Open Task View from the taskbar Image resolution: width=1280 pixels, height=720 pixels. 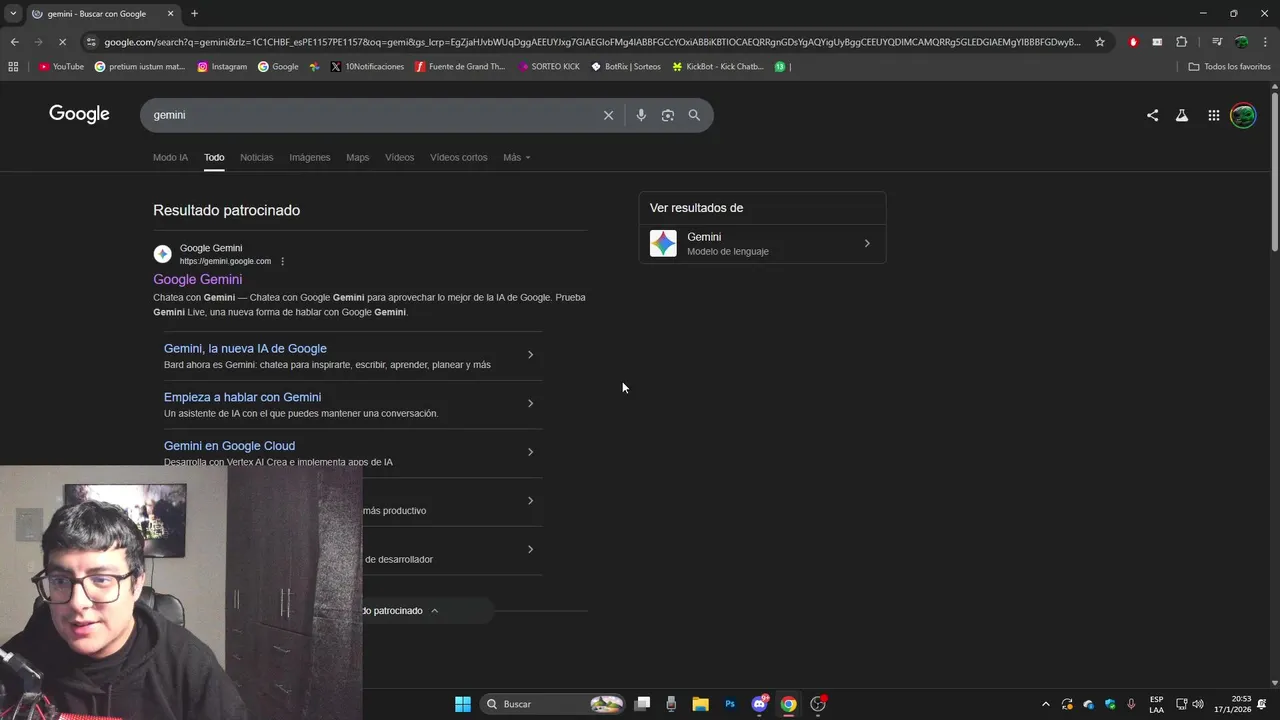(643, 704)
